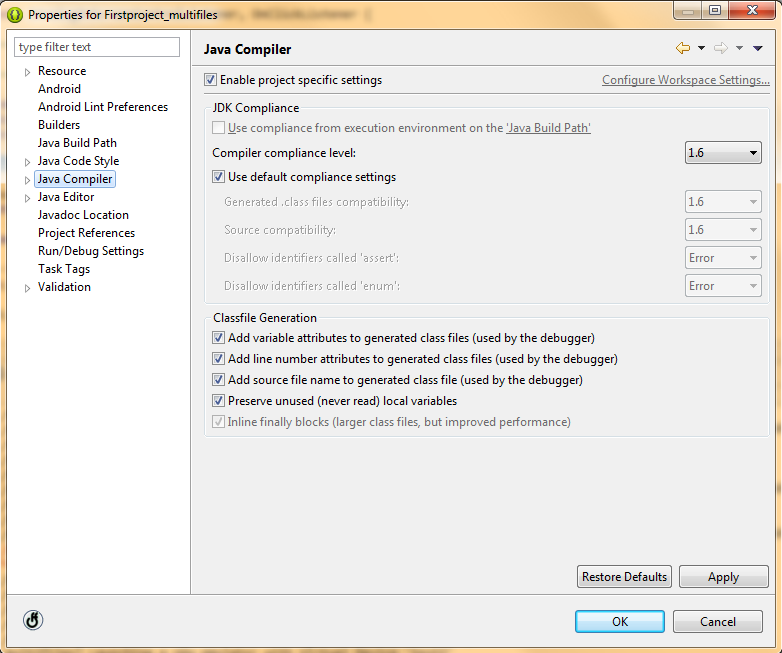
Task: Open Generated .class files compatibility dropdown
Action: 723,202
